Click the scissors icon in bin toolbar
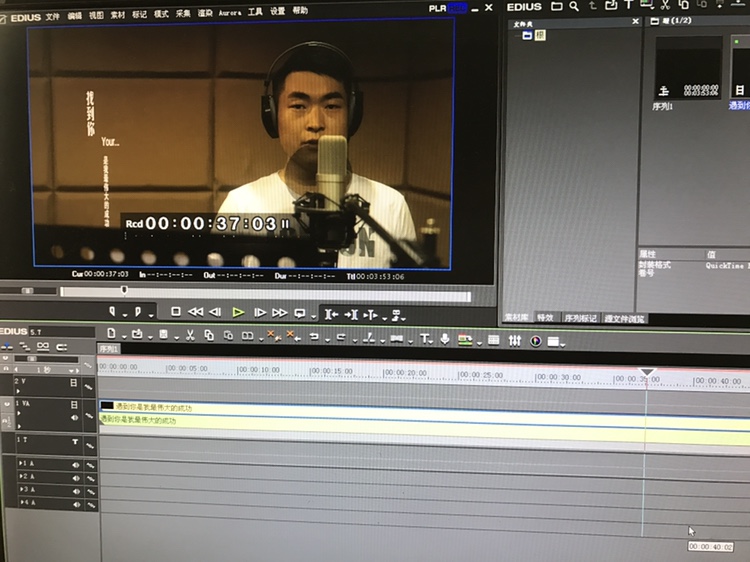The height and width of the screenshot is (562, 750). coord(665,5)
